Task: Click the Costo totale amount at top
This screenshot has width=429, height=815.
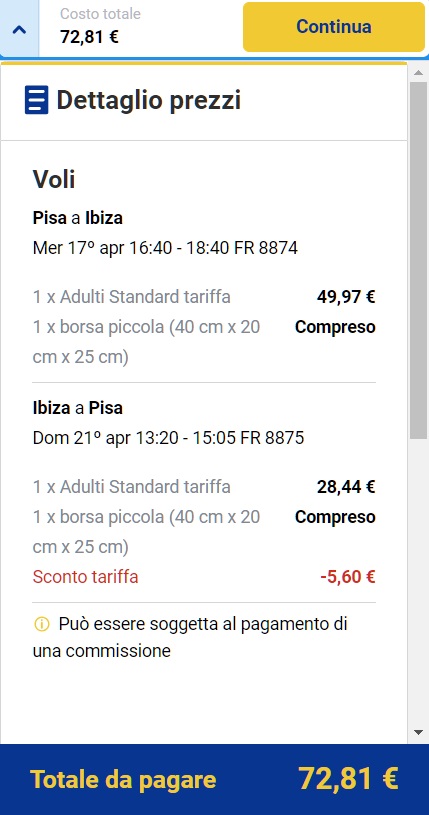Action: coord(89,37)
